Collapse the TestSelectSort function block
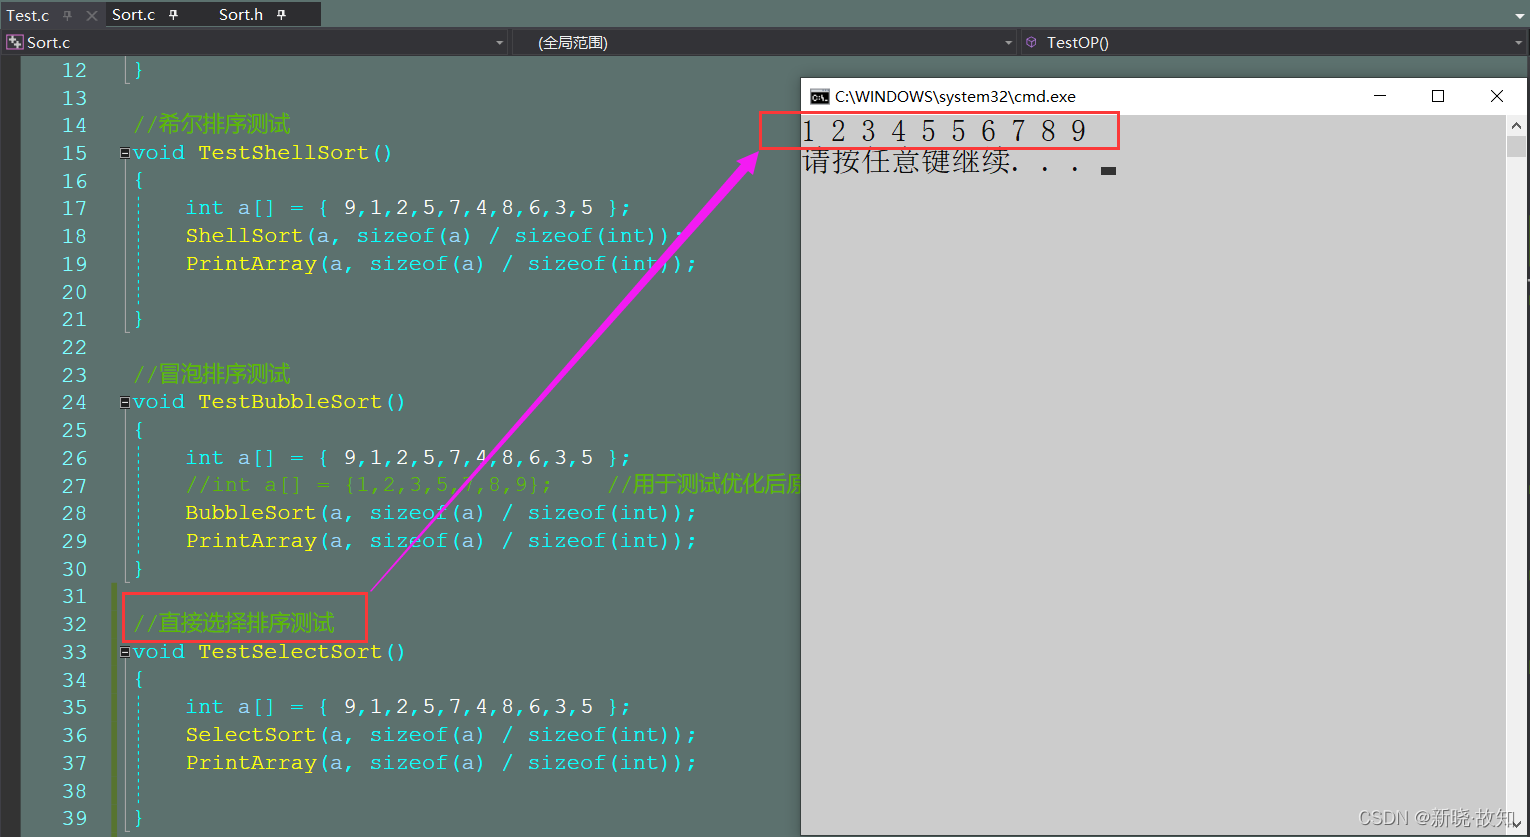This screenshot has height=837, width=1530. 125,652
